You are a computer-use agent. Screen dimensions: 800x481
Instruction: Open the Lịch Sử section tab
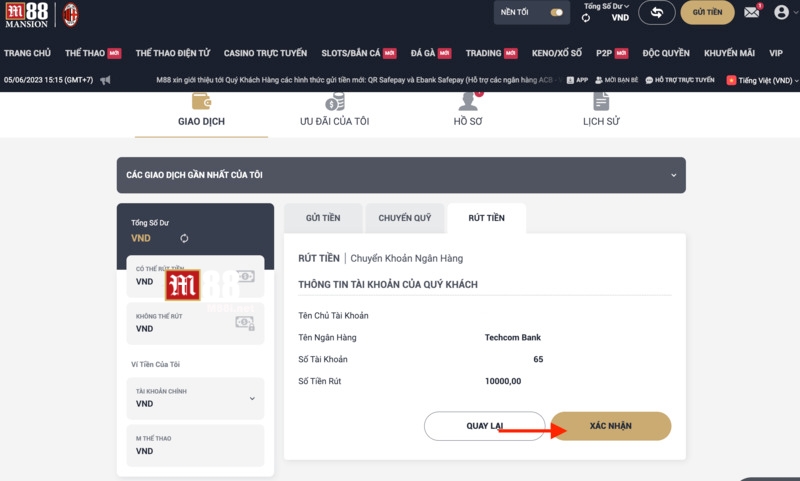point(601,110)
